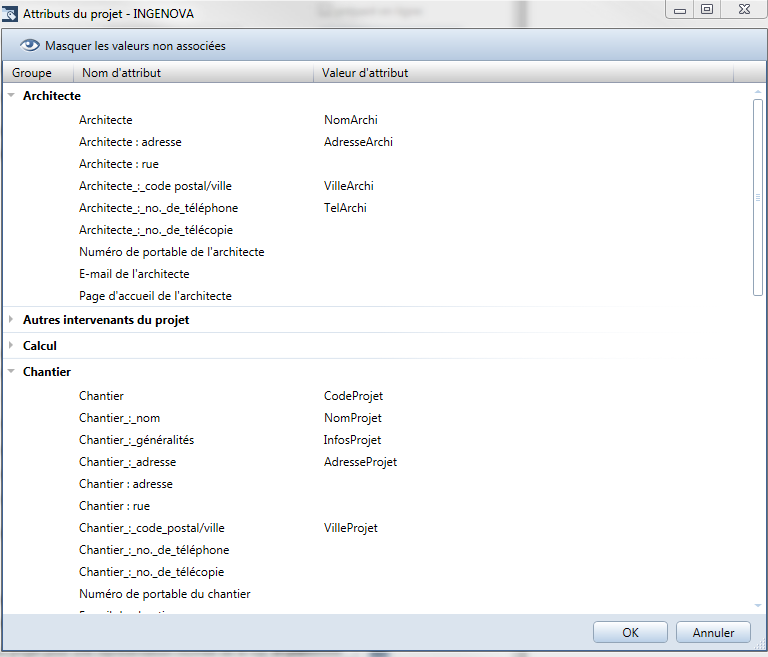Click the app icon in title bar
This screenshot has height=657, width=768.
10,13
